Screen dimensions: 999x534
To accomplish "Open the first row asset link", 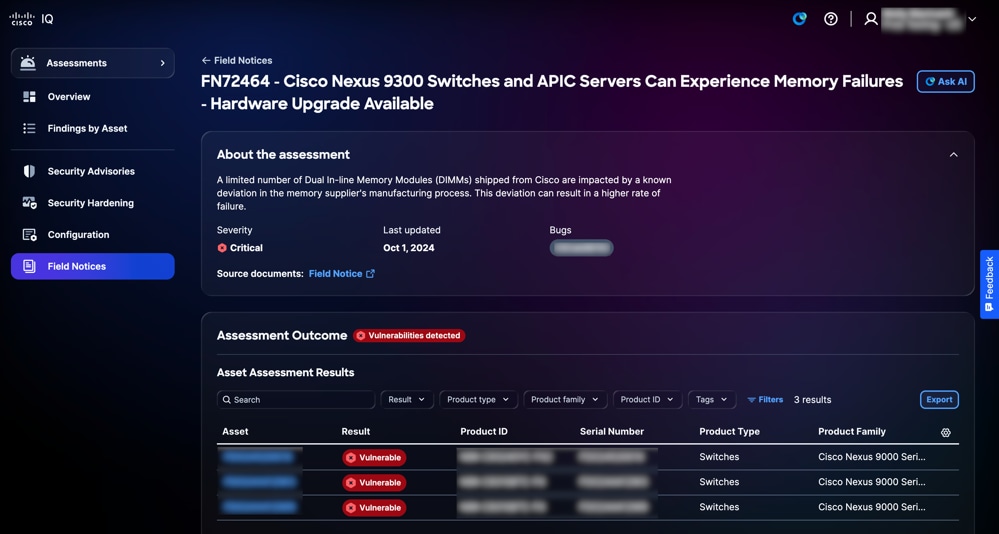I will 259,457.
